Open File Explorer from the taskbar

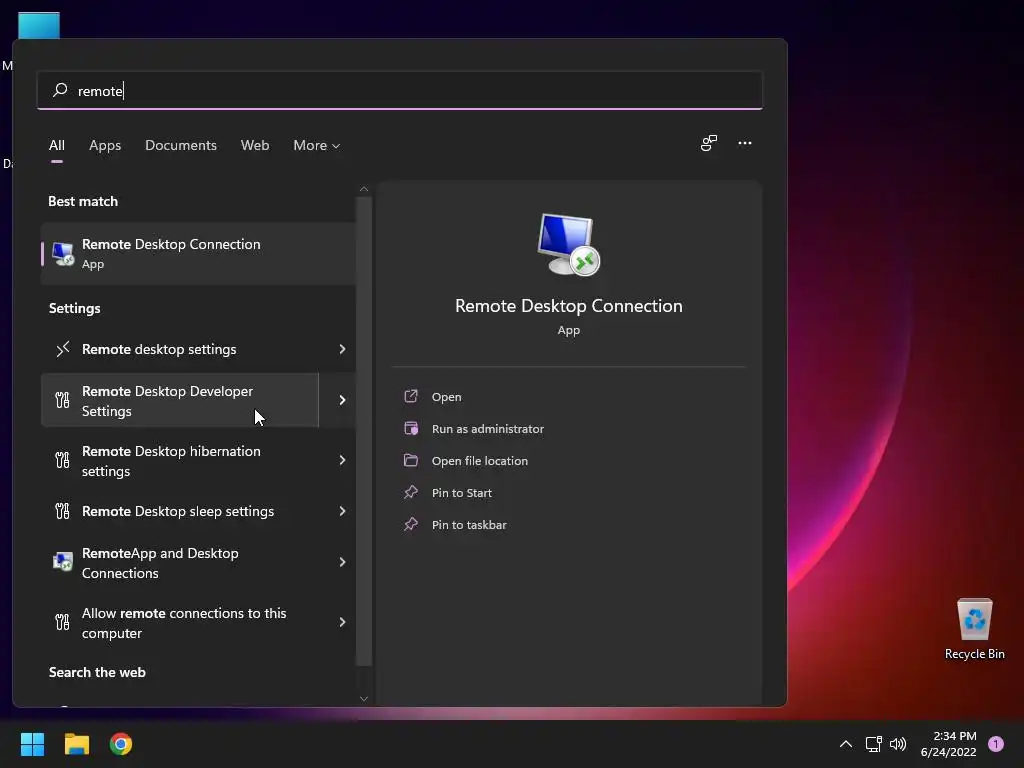76,744
